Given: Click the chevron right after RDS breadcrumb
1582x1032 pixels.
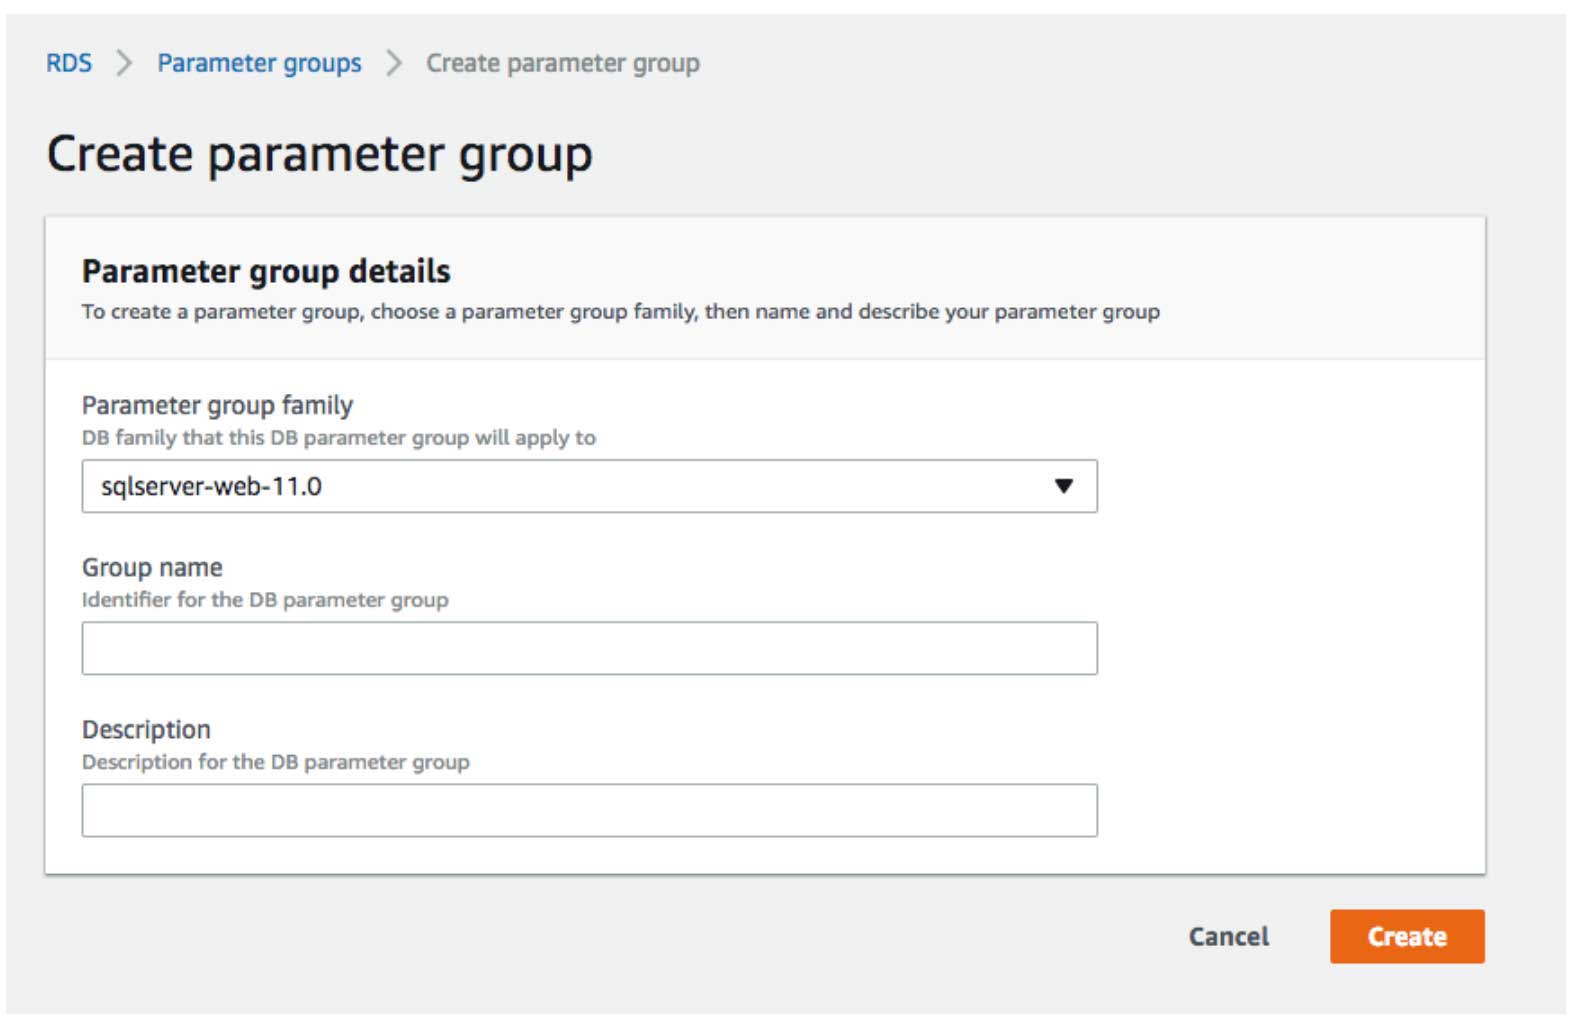Looking at the screenshot, I should click(124, 63).
